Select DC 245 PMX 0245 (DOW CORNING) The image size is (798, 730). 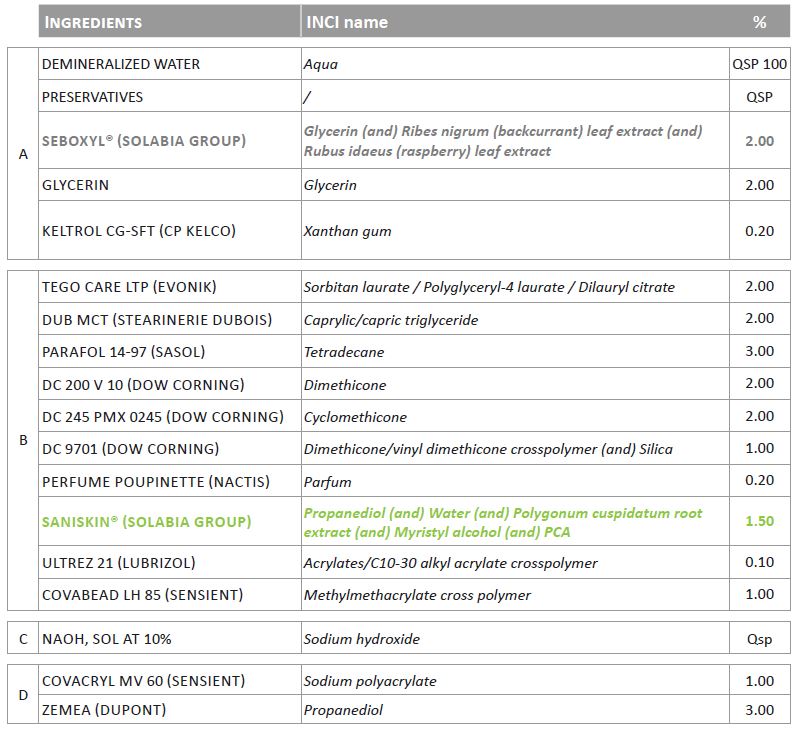[x=163, y=417]
